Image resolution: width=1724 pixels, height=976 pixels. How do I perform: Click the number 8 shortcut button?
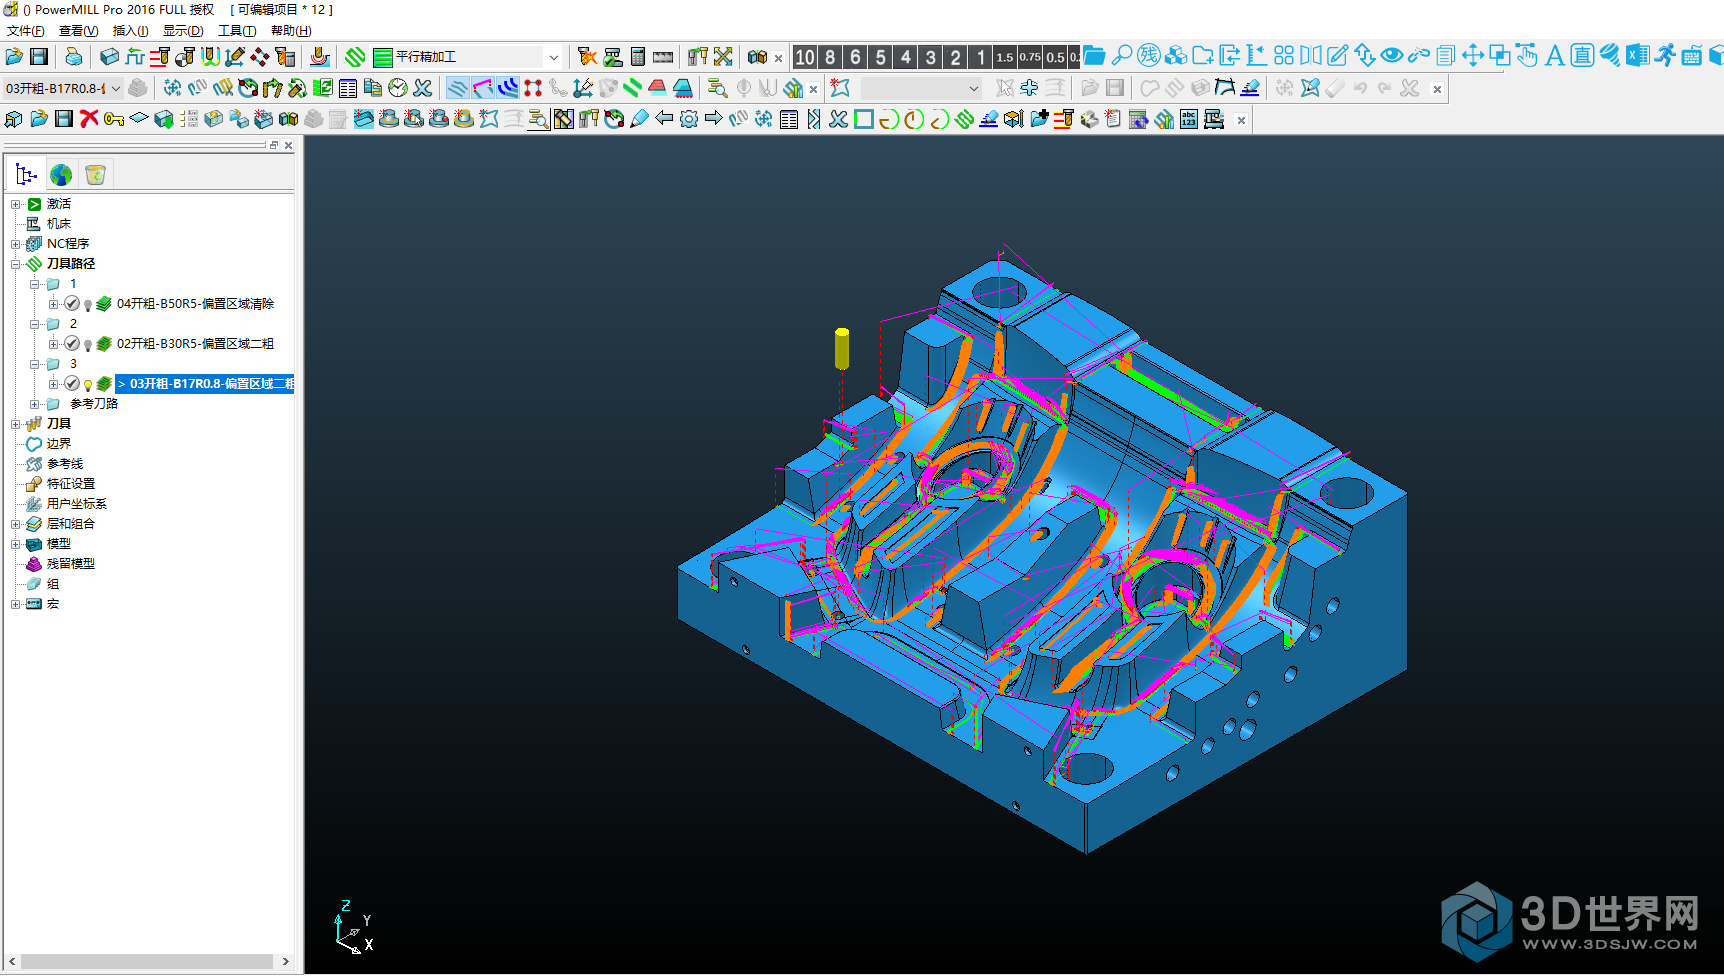click(x=830, y=57)
